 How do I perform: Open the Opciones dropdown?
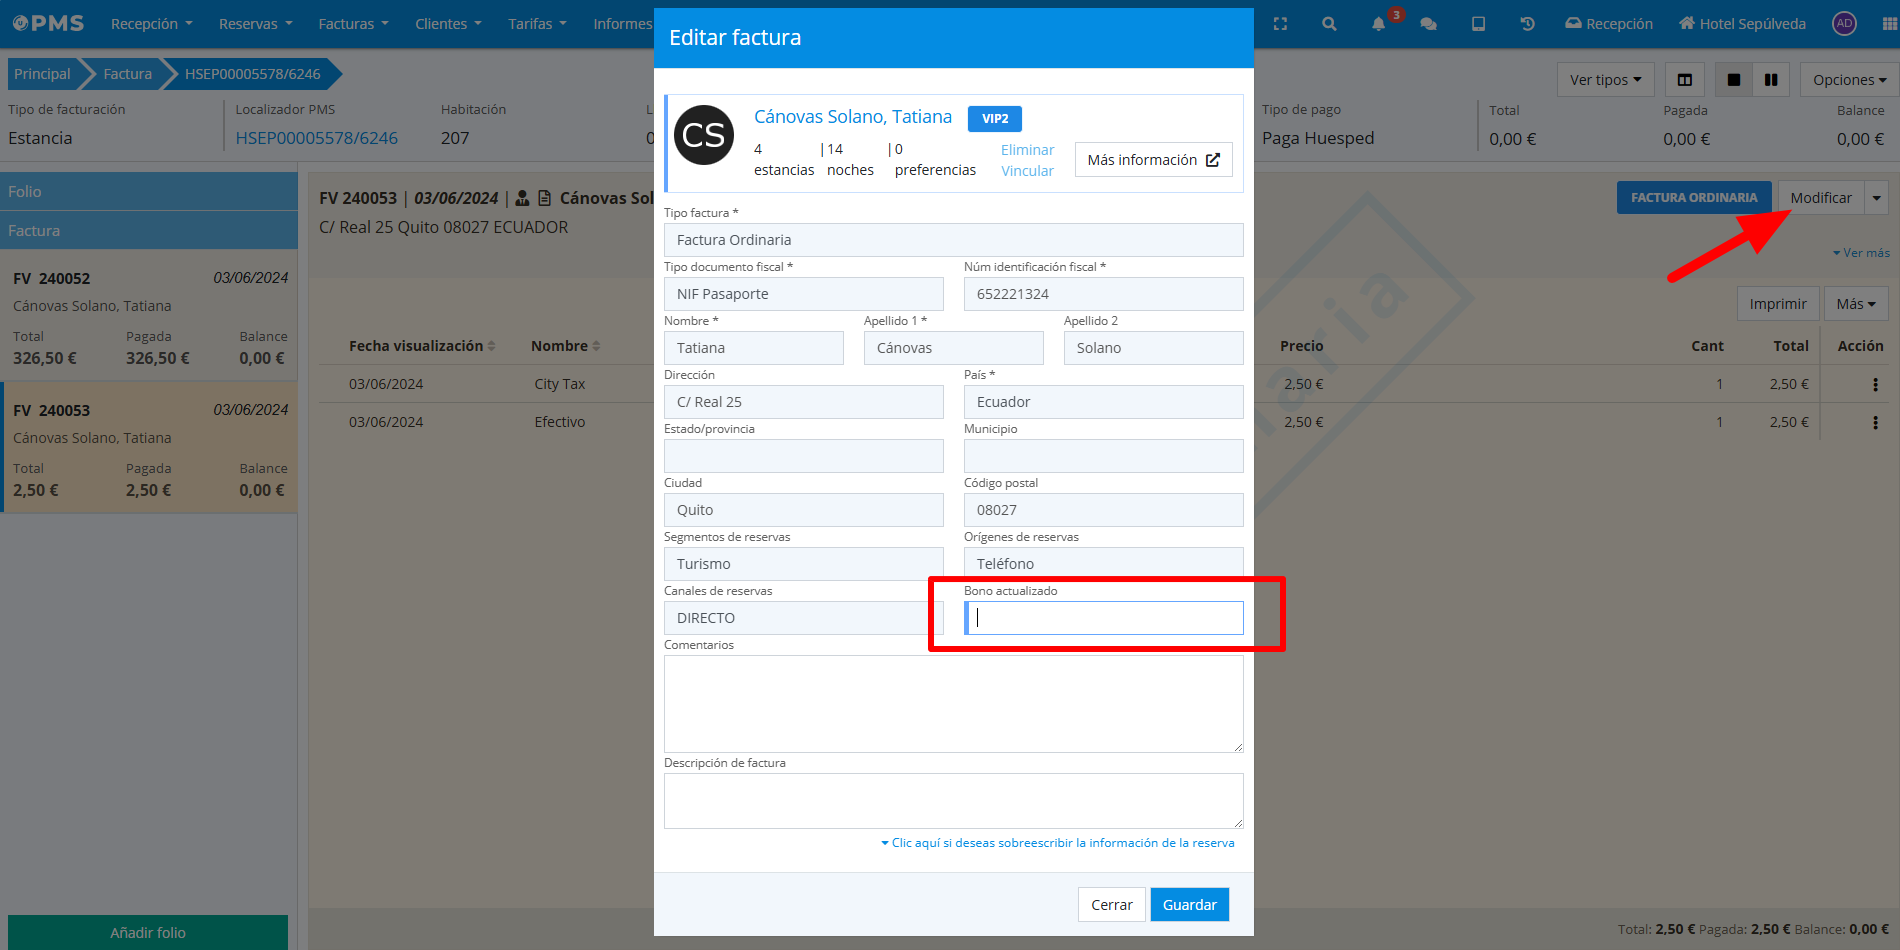1849,80
